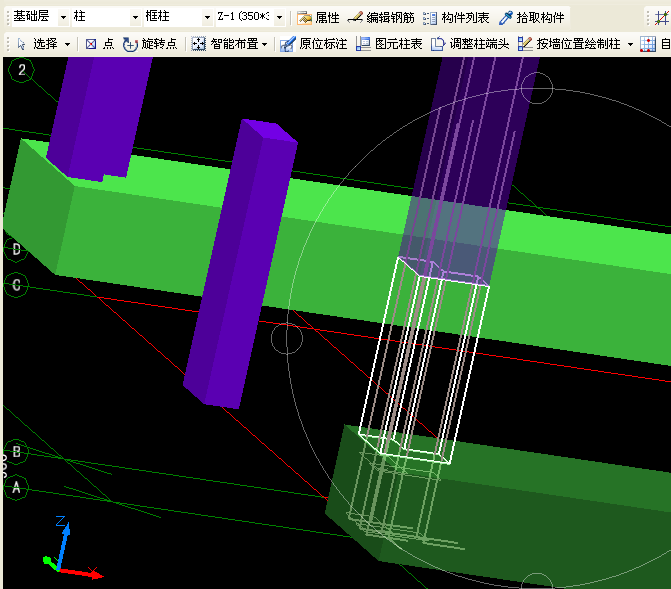Click the 拾取构件 text label
The height and width of the screenshot is (589, 671).
[540, 18]
